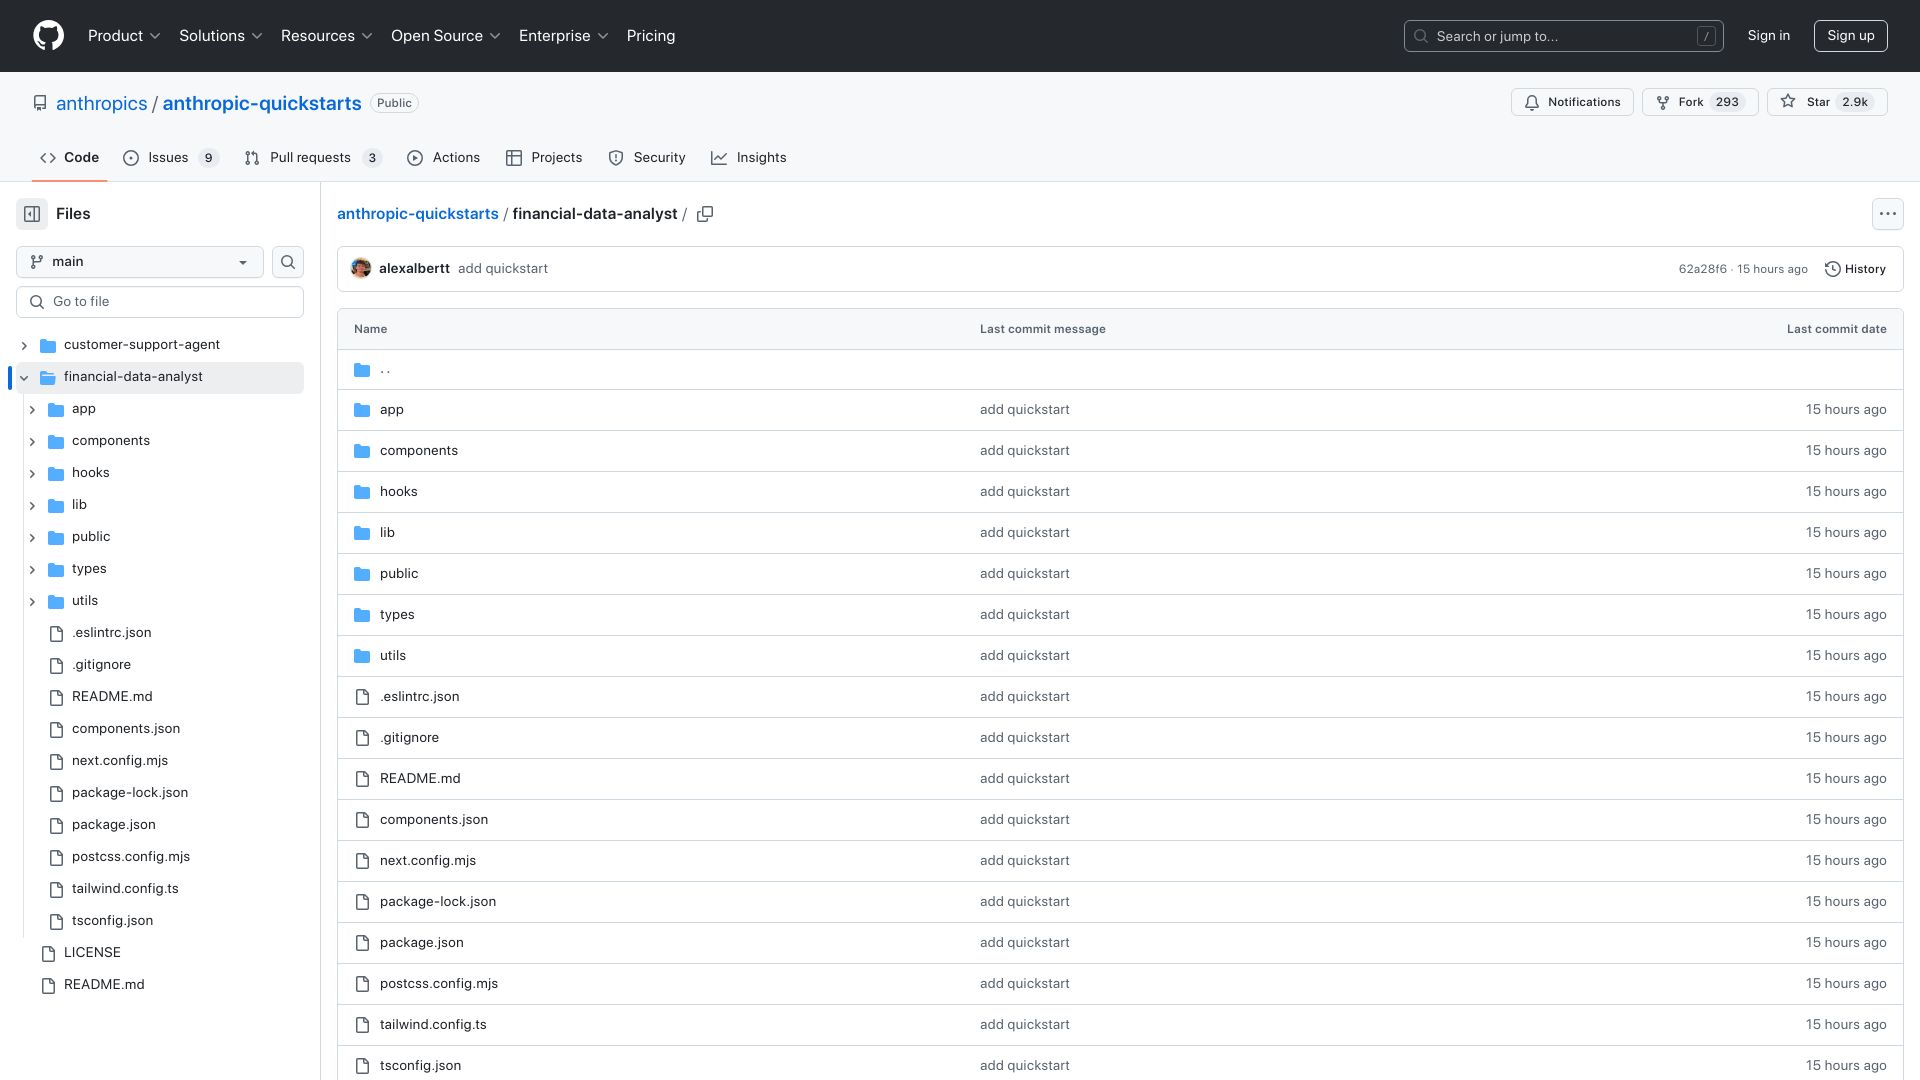Open the app folder icon in table

pyautogui.click(x=362, y=410)
